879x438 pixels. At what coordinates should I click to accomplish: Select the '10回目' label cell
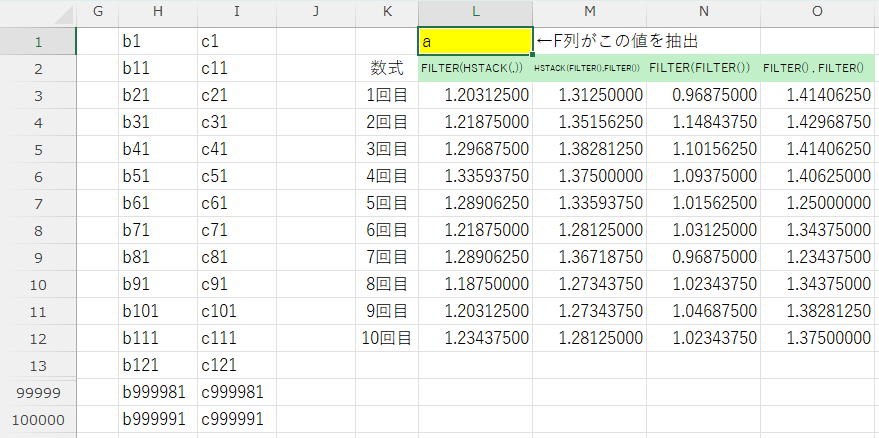coord(387,338)
